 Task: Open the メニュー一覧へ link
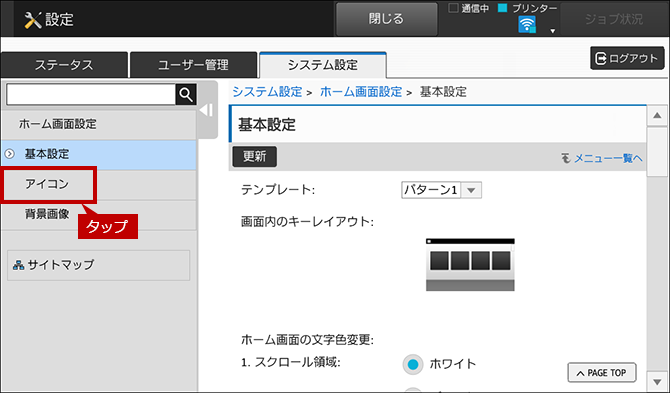point(608,158)
